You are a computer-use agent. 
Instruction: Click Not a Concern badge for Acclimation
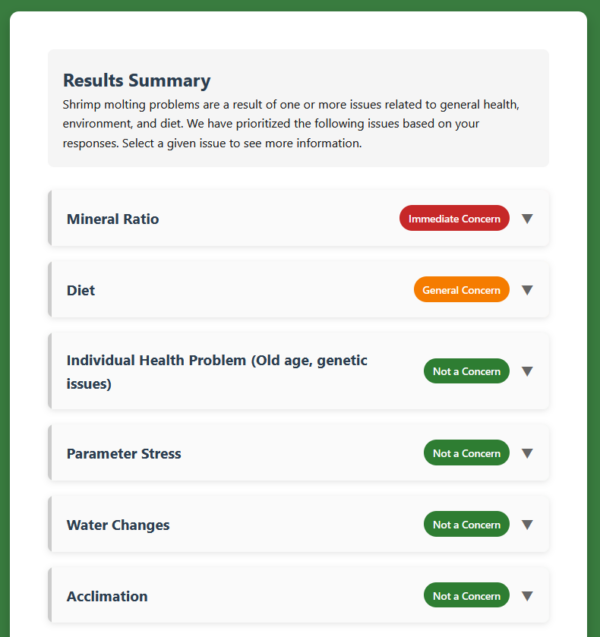(466, 596)
